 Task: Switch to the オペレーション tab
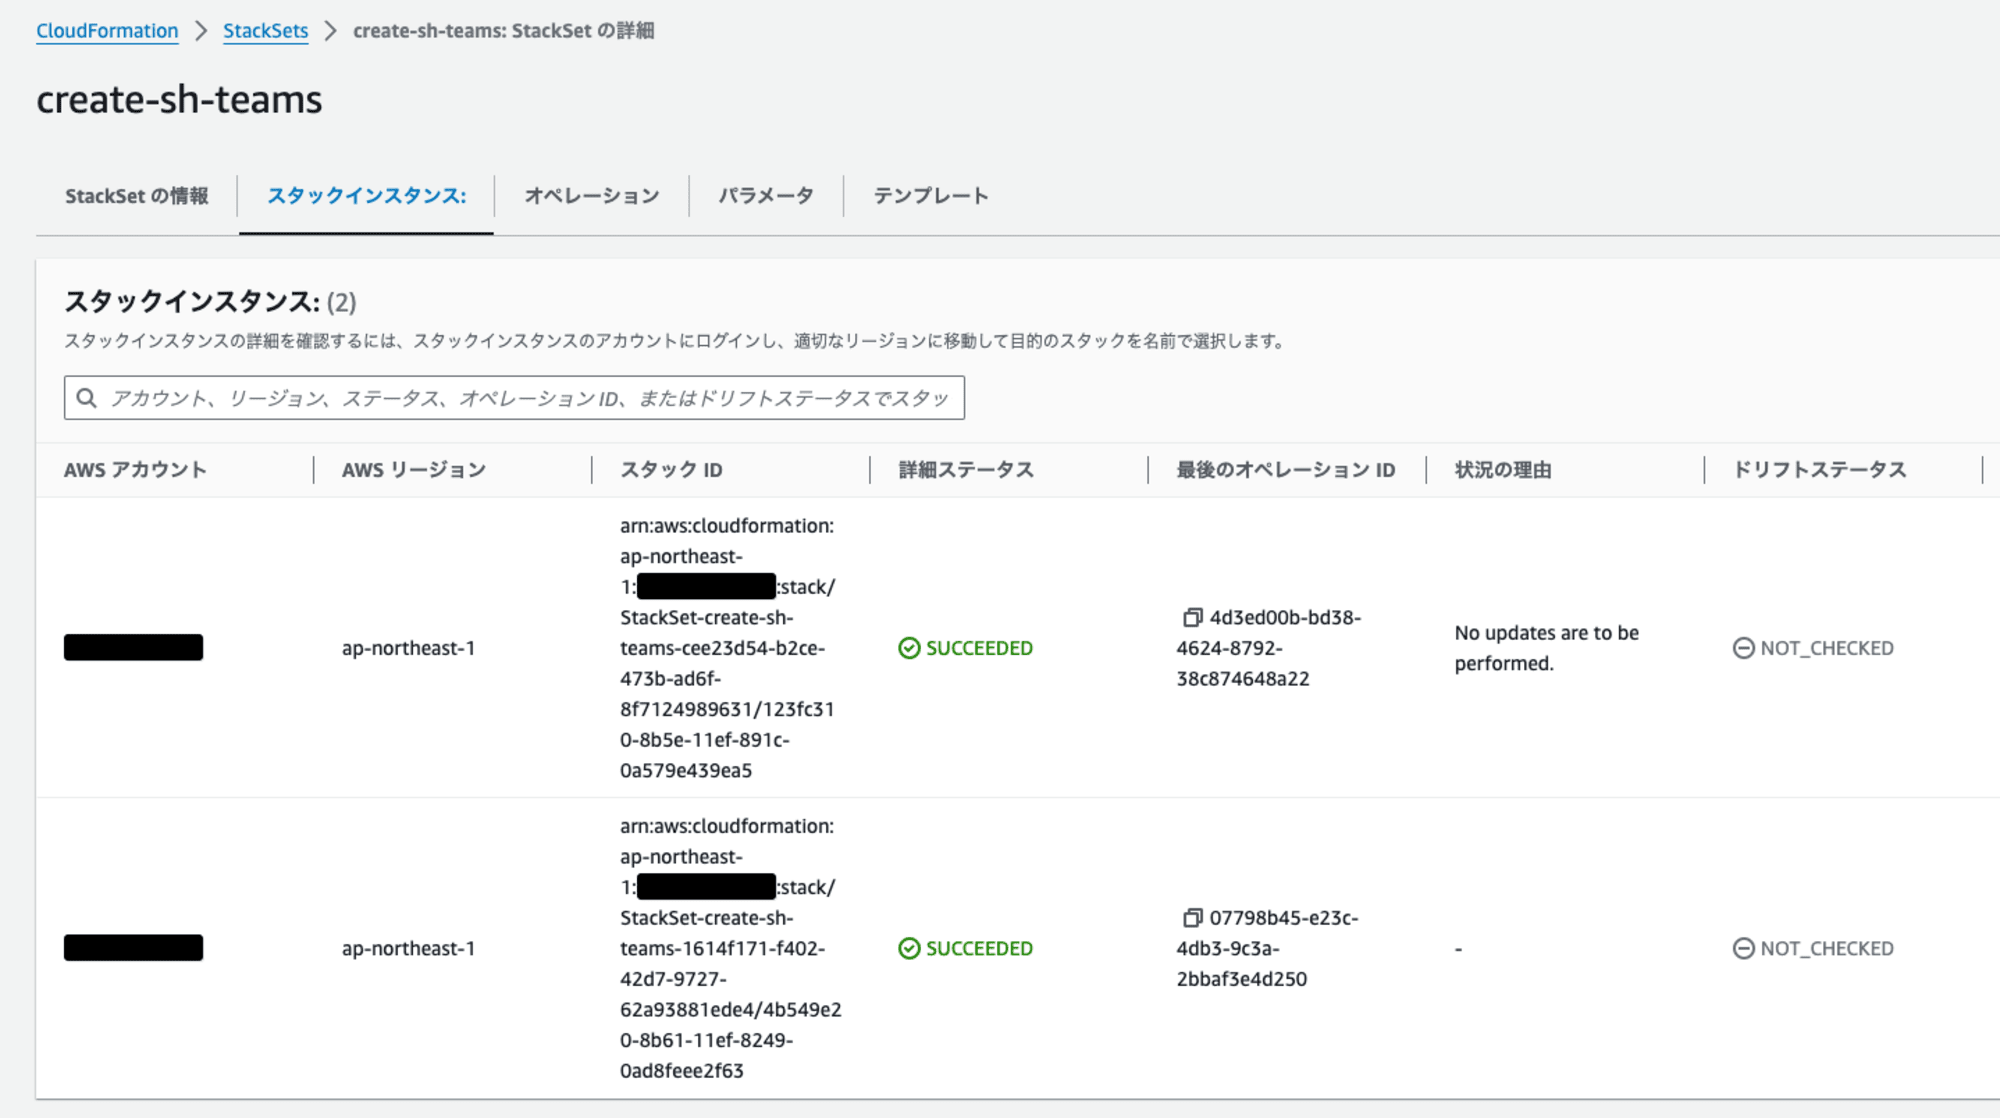(592, 196)
